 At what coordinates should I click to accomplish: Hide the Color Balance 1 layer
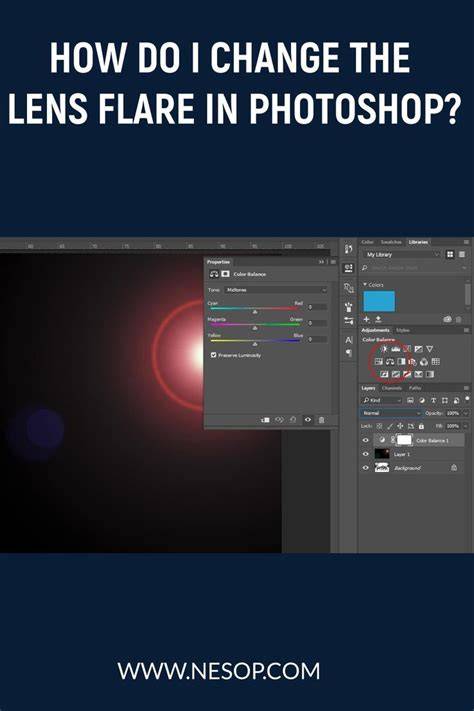[366, 440]
